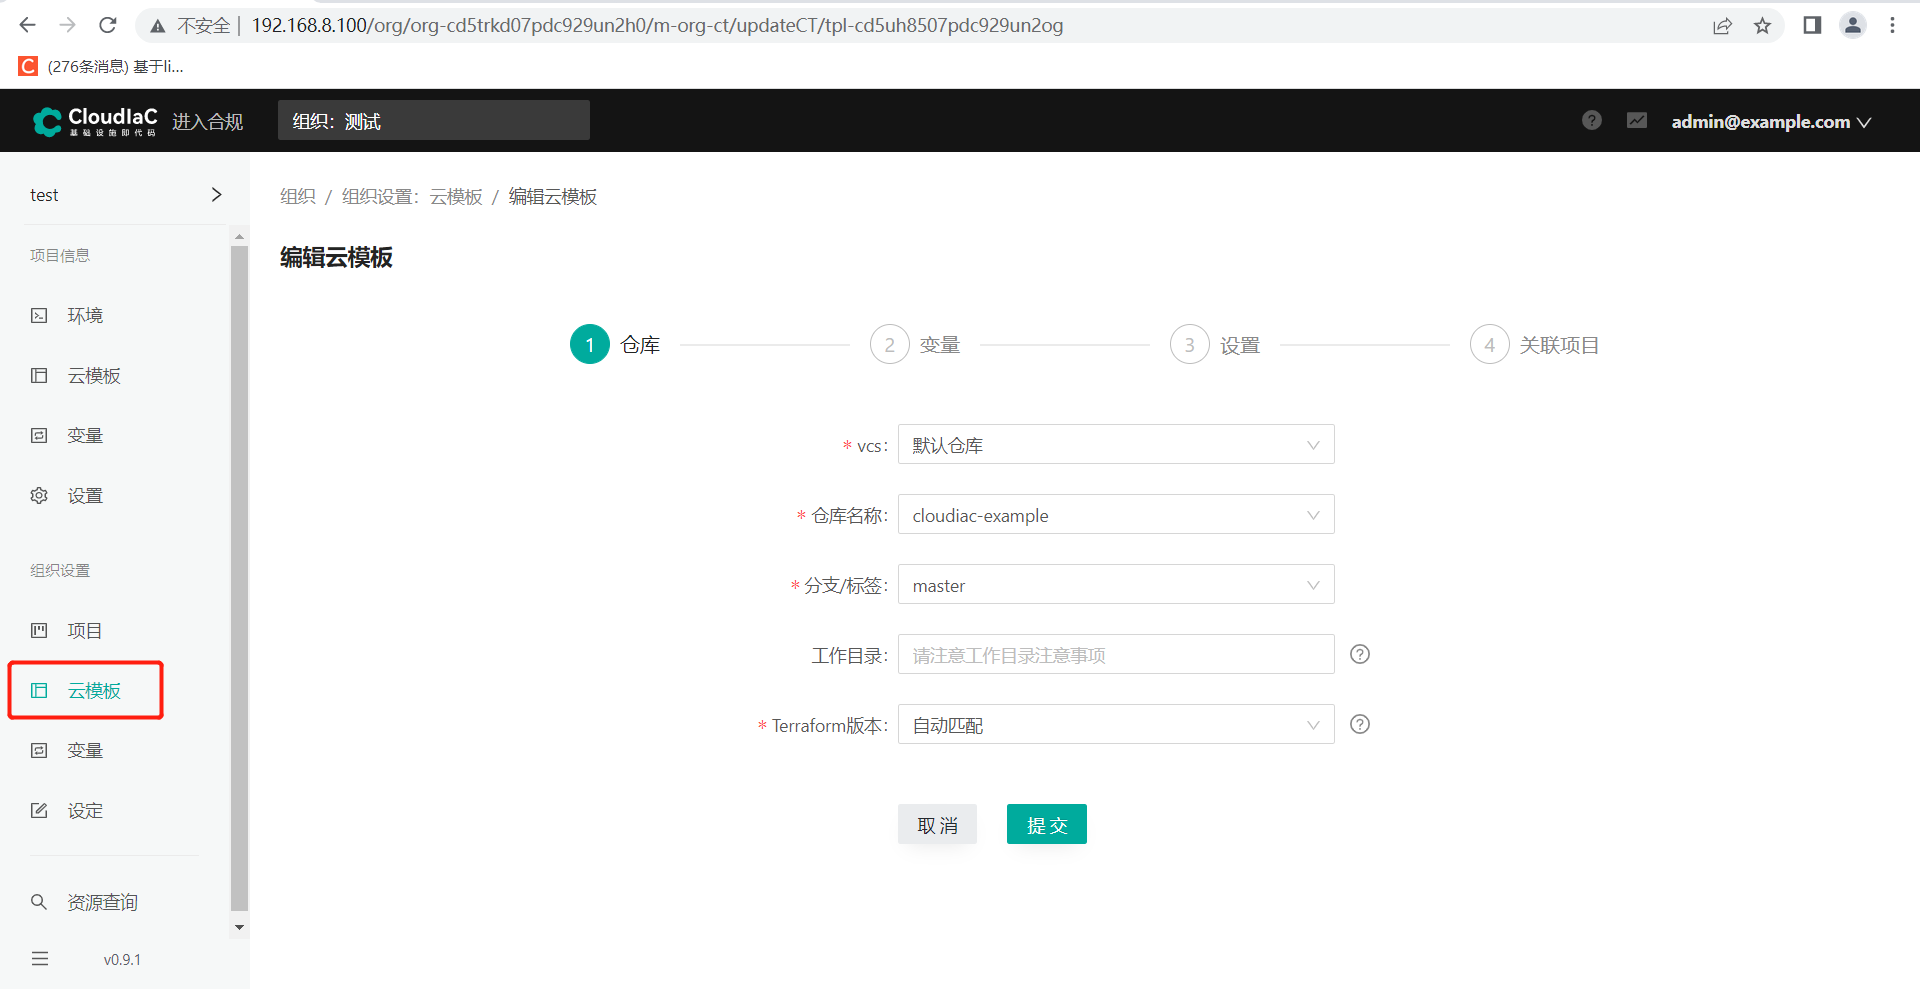Open 资源查询 via the search icon
1920x989 pixels.
pyautogui.click(x=38, y=901)
